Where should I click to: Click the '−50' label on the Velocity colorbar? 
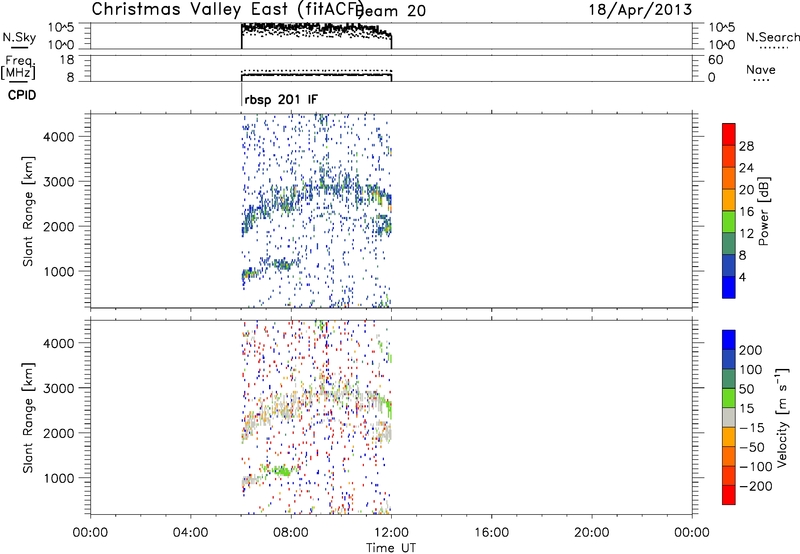click(x=752, y=447)
